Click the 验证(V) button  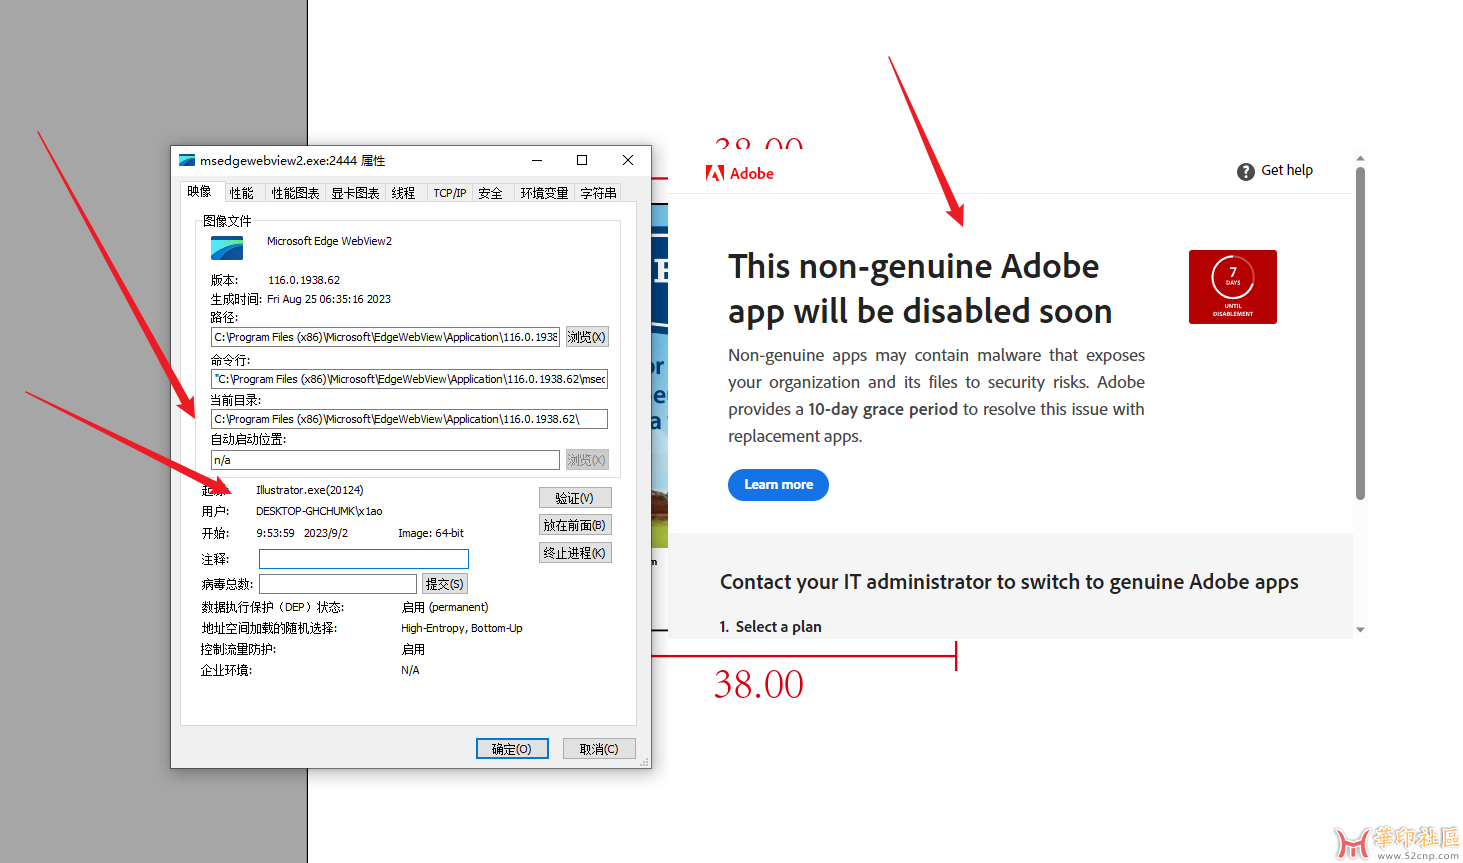tap(575, 498)
